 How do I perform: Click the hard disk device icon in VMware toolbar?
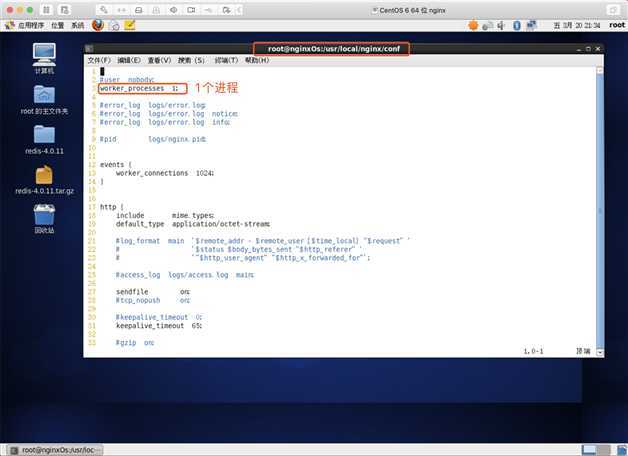[x=139, y=10]
